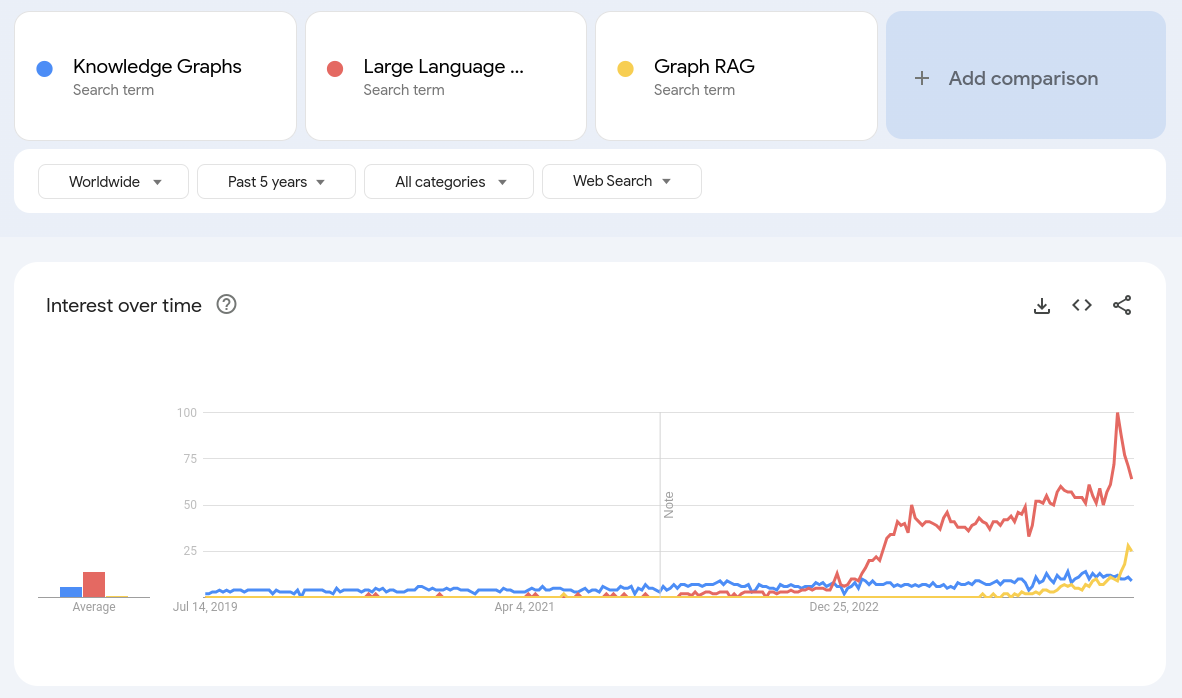Open the embed code for the chart
The image size is (1182, 698).
pyautogui.click(x=1081, y=305)
